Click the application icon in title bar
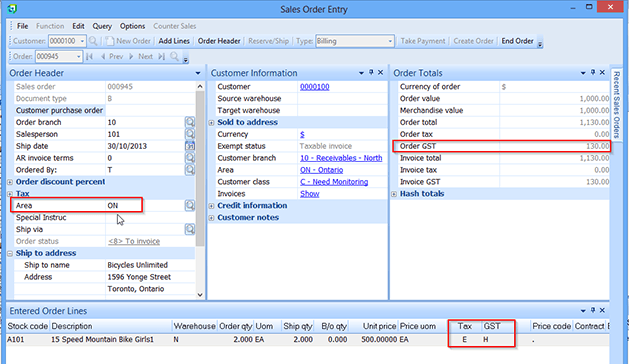Image resolution: width=629 pixels, height=364 pixels. (12, 8)
